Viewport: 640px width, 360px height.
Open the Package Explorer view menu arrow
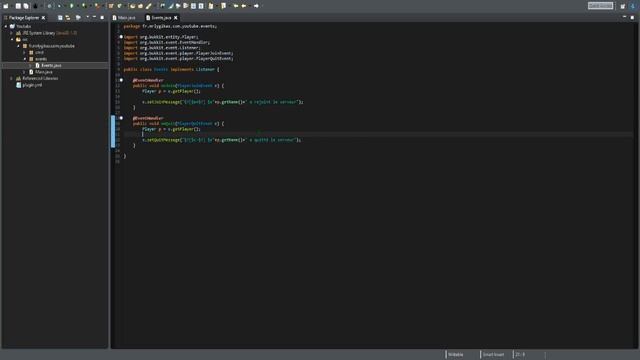(87, 18)
